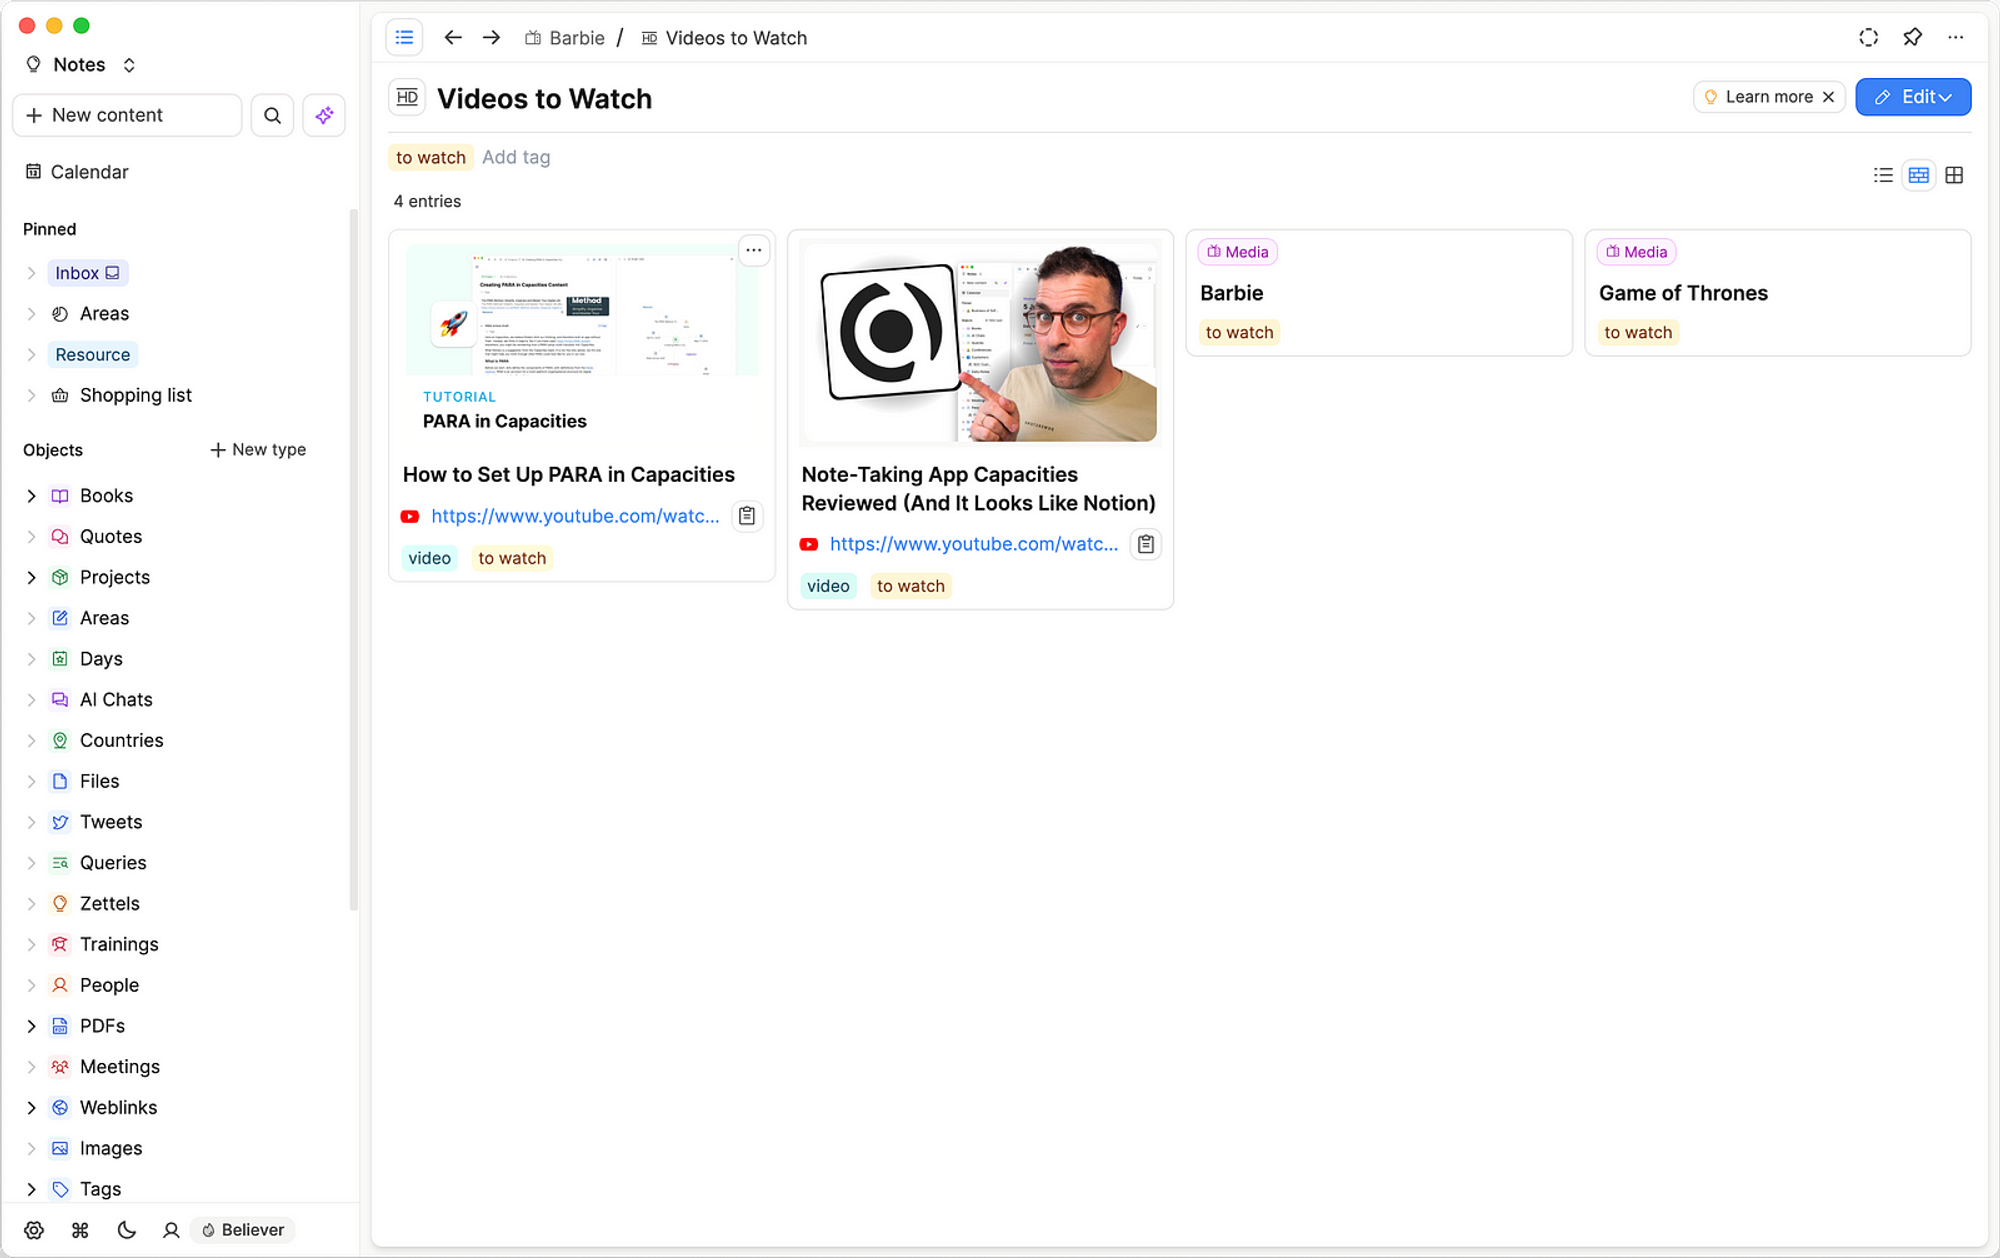The width and height of the screenshot is (2000, 1258).
Task: Click New content button
Action: click(x=127, y=115)
